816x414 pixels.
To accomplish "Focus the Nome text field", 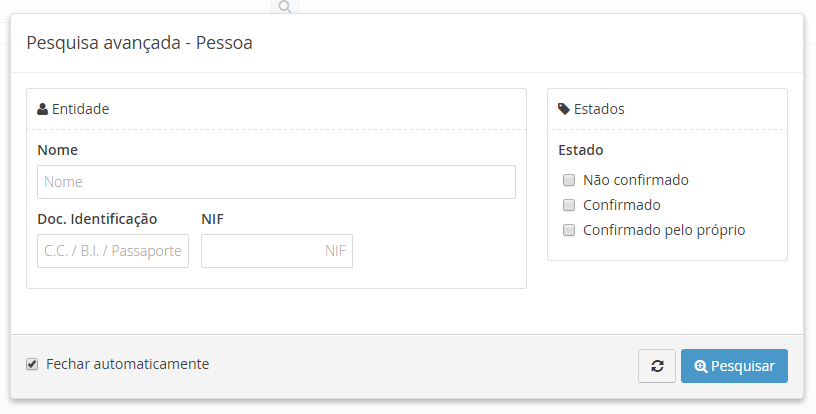I will (276, 182).
